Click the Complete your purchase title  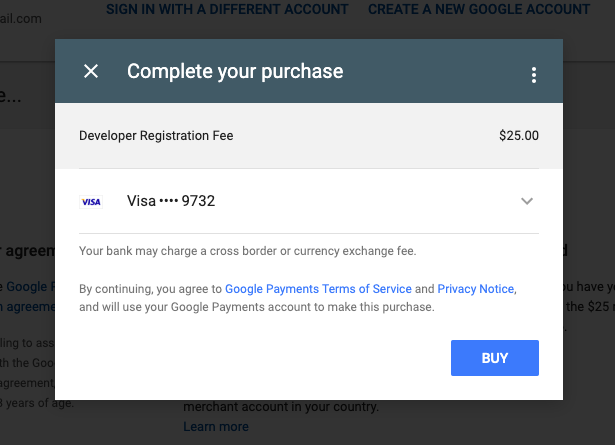(x=235, y=72)
